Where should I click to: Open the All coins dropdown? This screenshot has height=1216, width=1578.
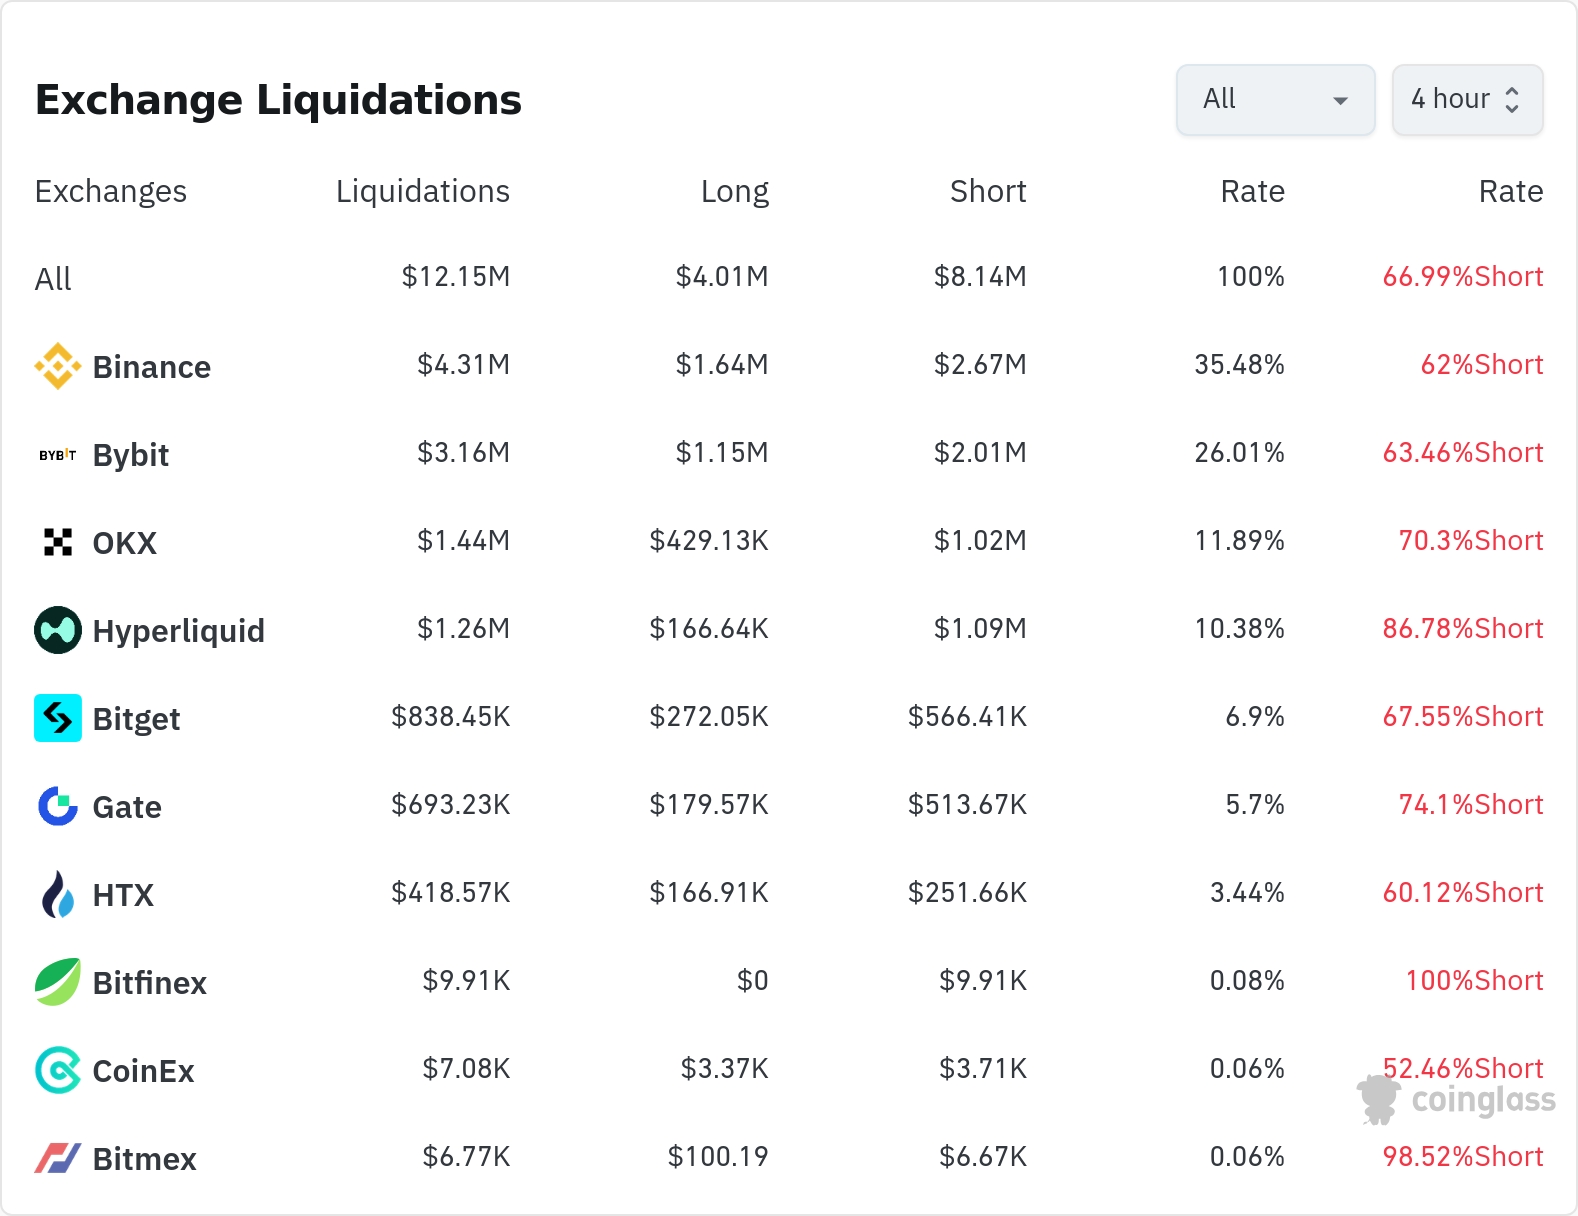coord(1275,100)
